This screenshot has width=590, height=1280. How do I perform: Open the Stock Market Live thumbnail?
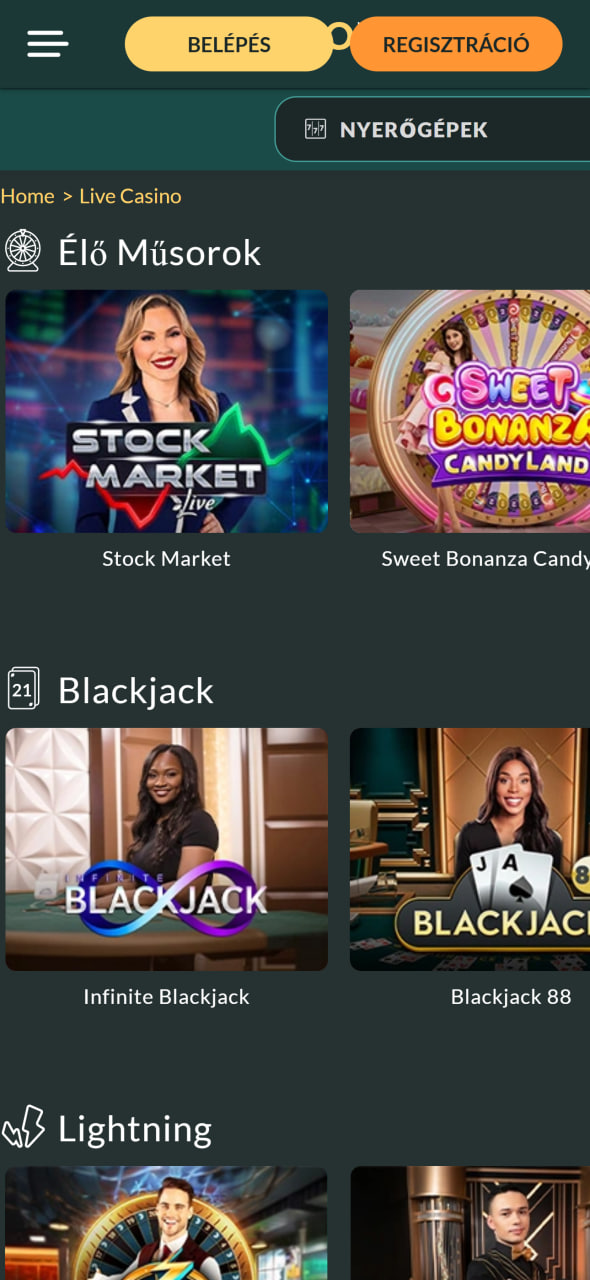pyautogui.click(x=166, y=411)
